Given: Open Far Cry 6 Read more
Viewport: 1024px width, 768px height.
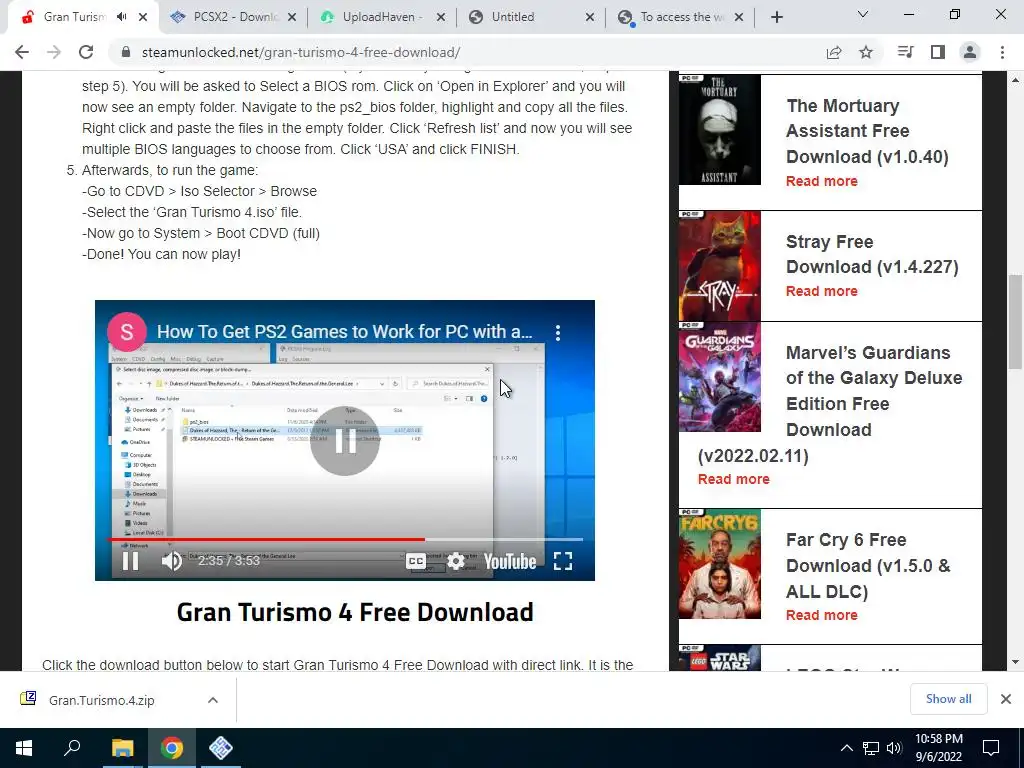Looking at the screenshot, I should pos(822,615).
